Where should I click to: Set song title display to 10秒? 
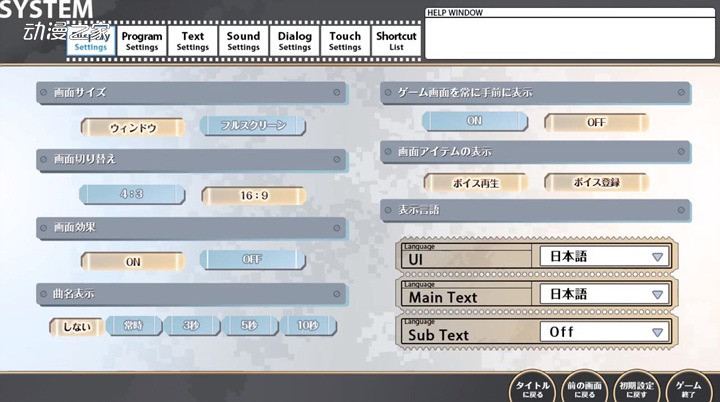[x=308, y=325]
